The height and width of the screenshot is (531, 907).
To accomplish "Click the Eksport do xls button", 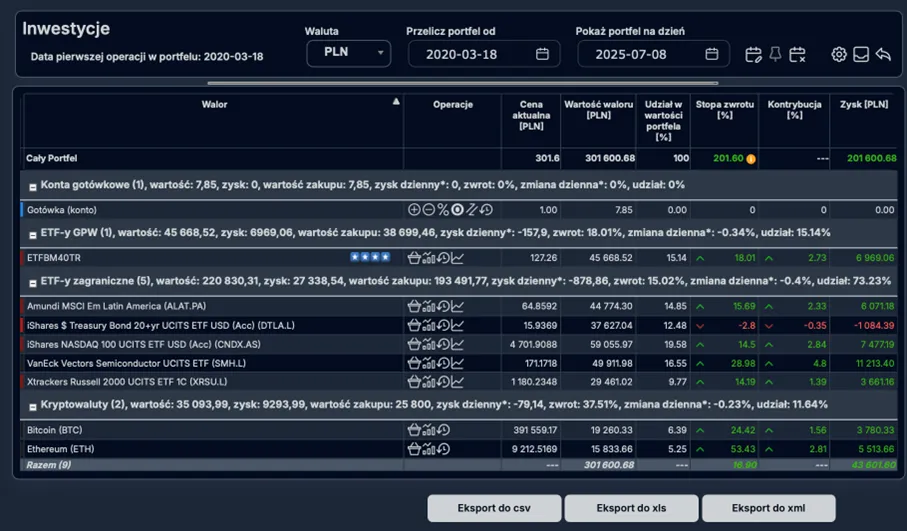I will (631, 508).
